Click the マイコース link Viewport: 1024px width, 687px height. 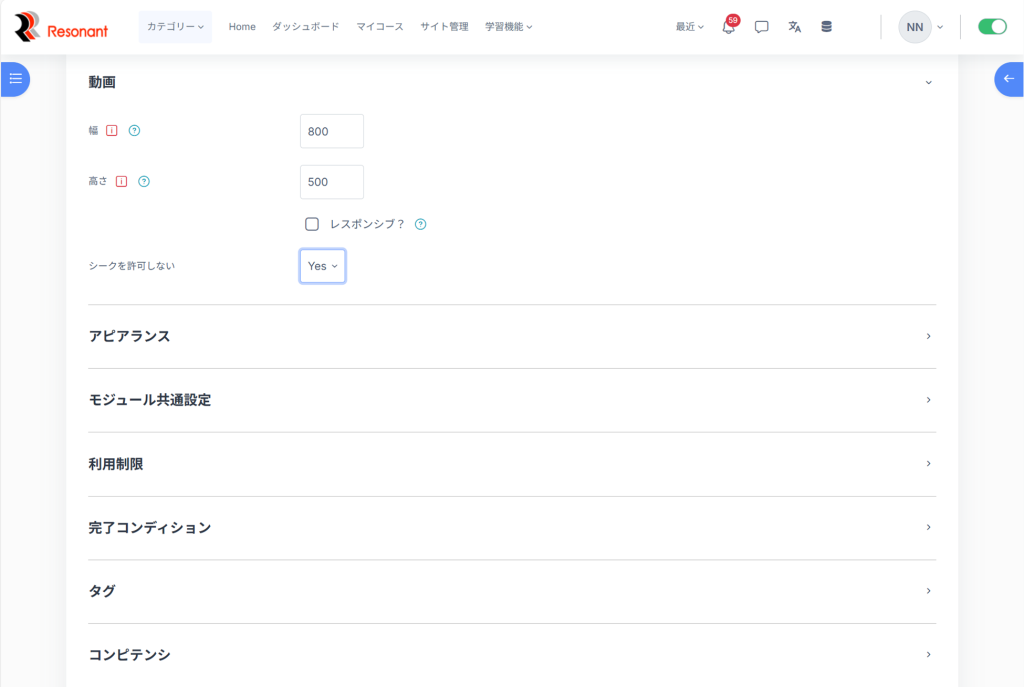[380, 27]
